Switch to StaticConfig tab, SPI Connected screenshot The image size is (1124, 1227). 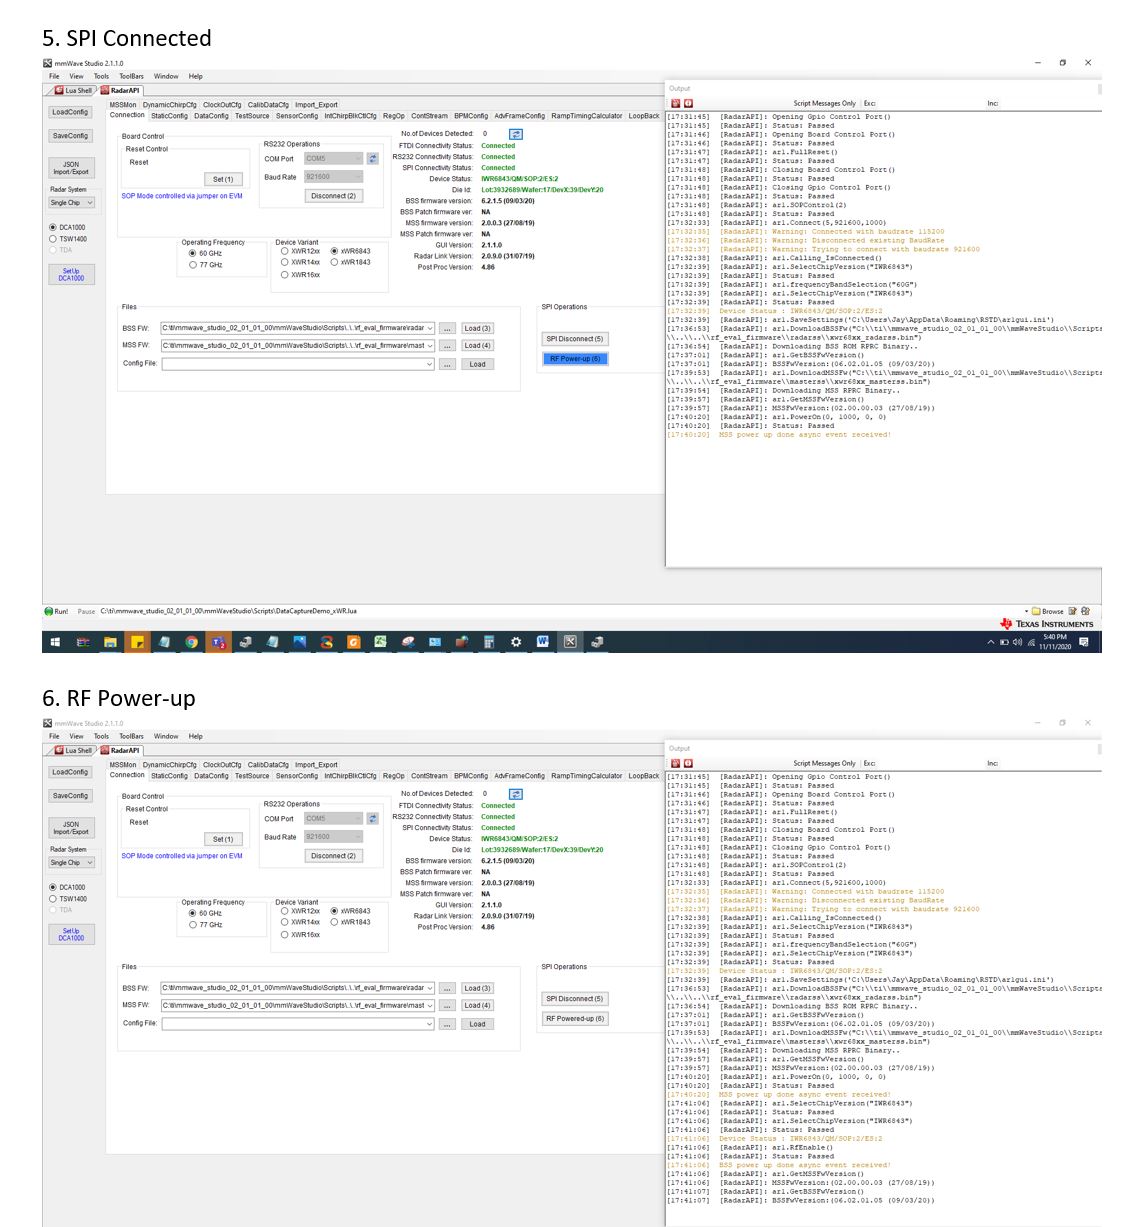tap(169, 116)
